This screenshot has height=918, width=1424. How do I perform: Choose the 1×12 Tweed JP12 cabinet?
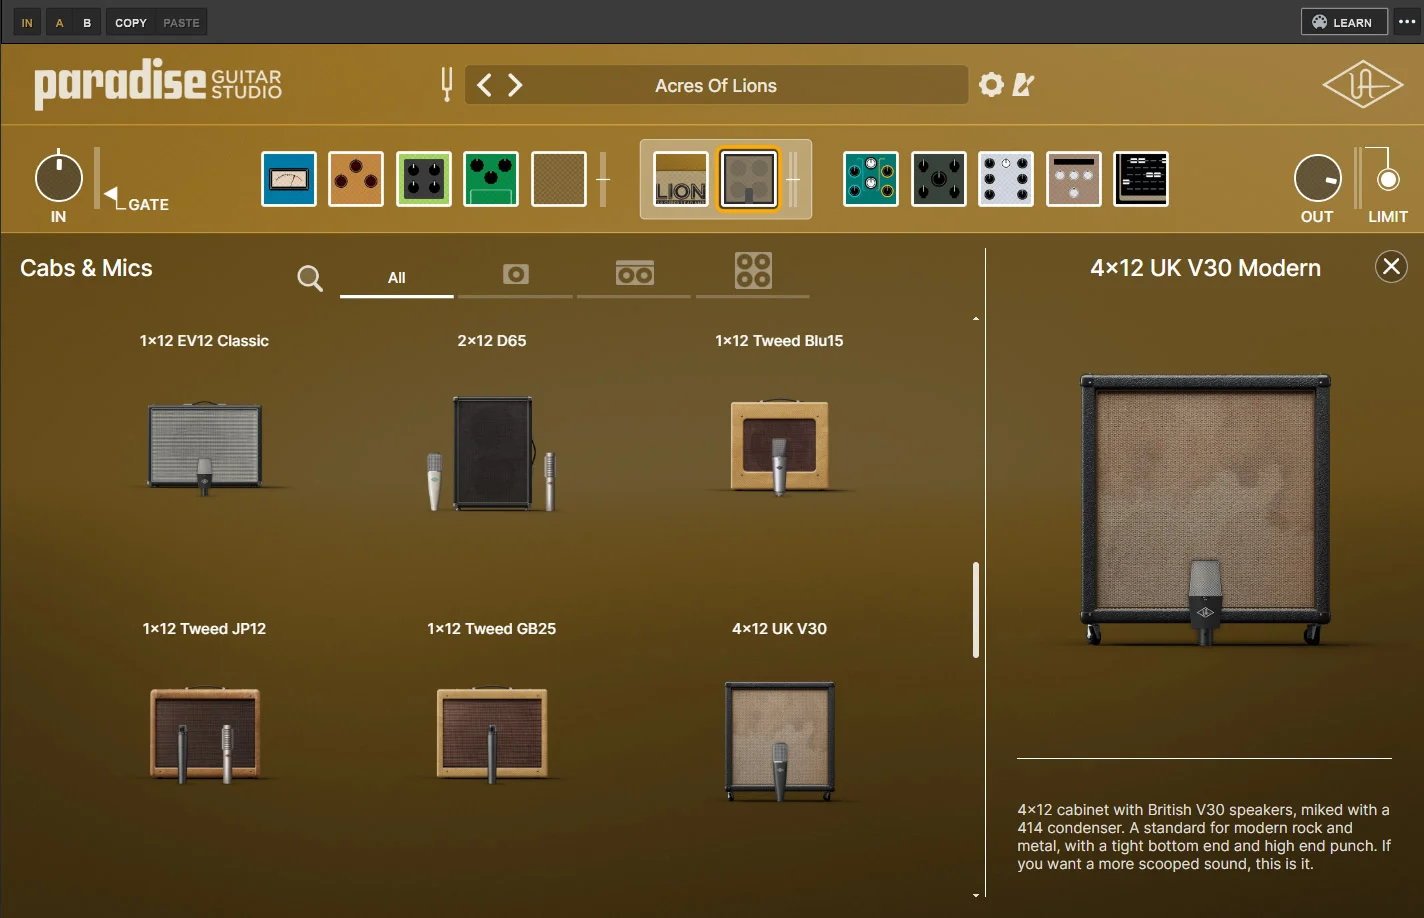pyautogui.click(x=204, y=735)
